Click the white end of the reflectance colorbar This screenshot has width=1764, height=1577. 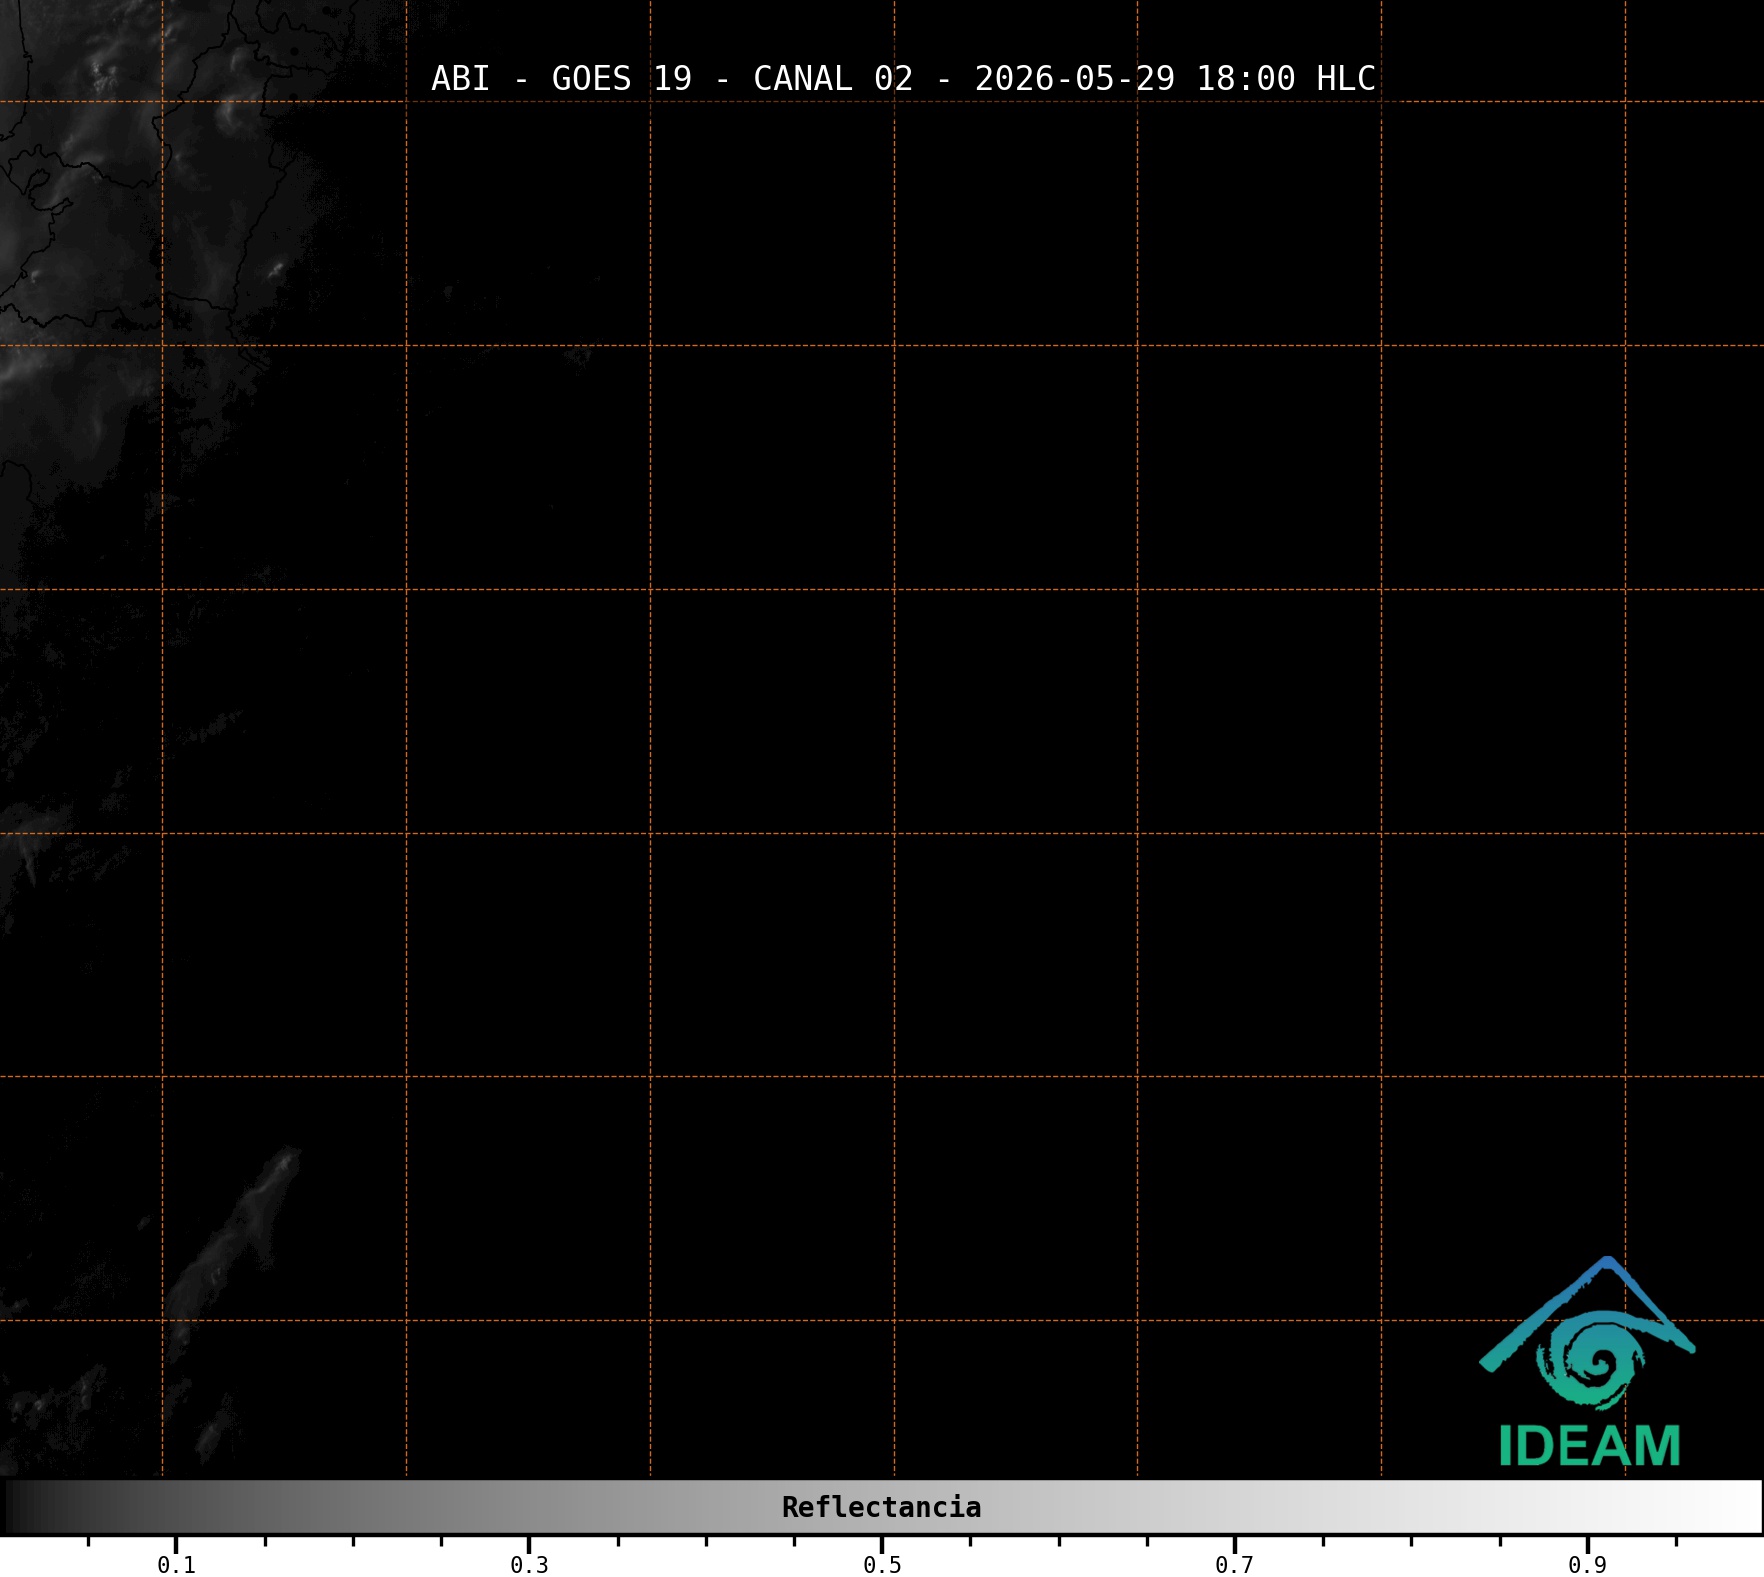coord(1740,1507)
